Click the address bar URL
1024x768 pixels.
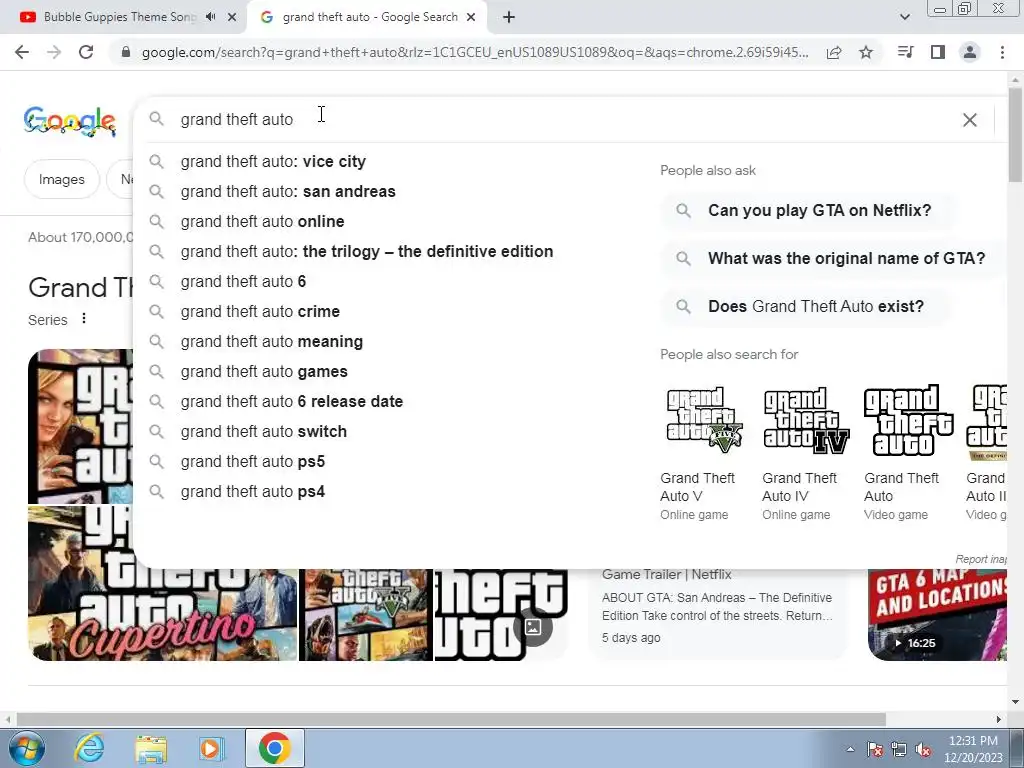pyautogui.click(x=475, y=52)
